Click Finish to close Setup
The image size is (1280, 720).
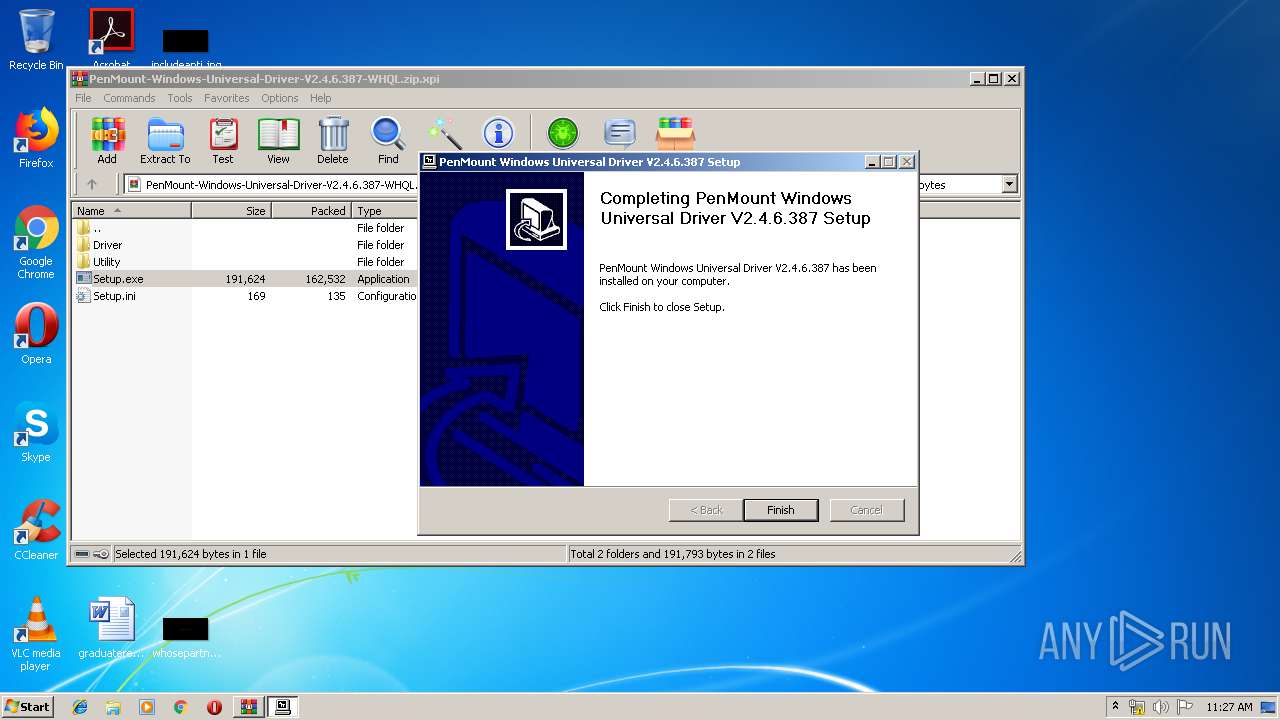[781, 510]
